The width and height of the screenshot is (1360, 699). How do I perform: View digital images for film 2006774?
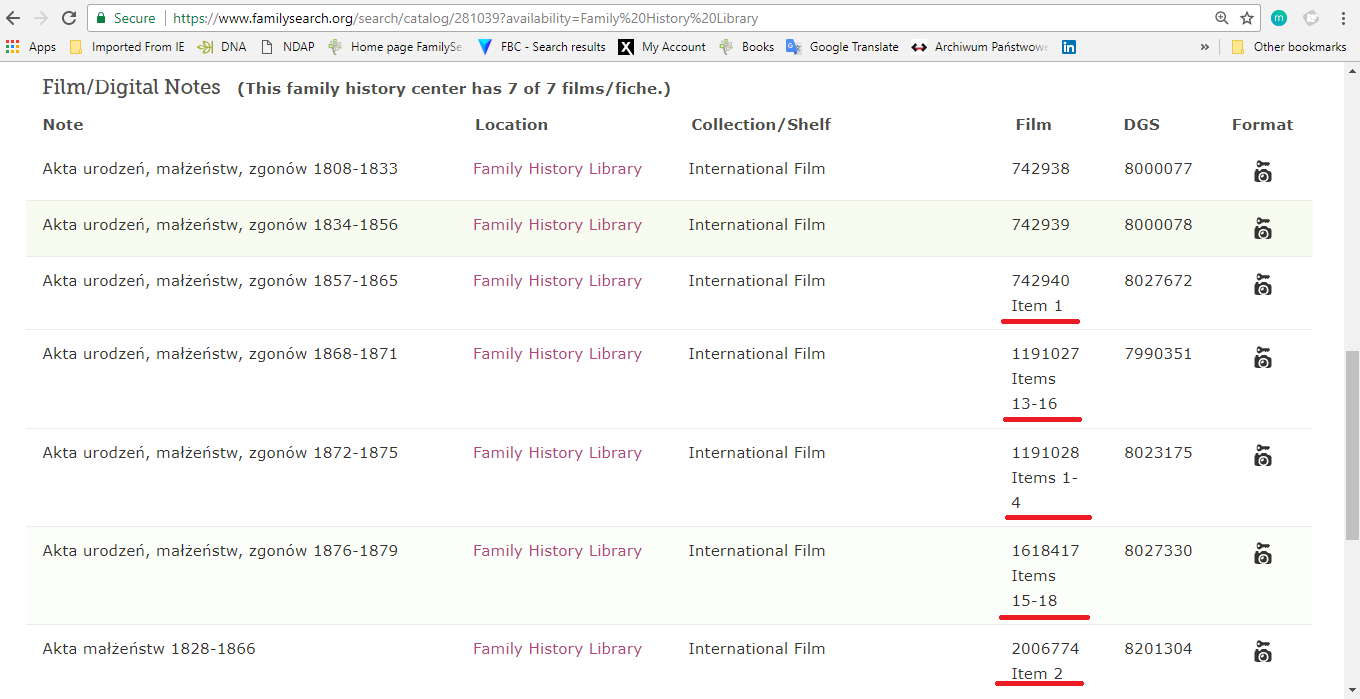coord(1262,652)
